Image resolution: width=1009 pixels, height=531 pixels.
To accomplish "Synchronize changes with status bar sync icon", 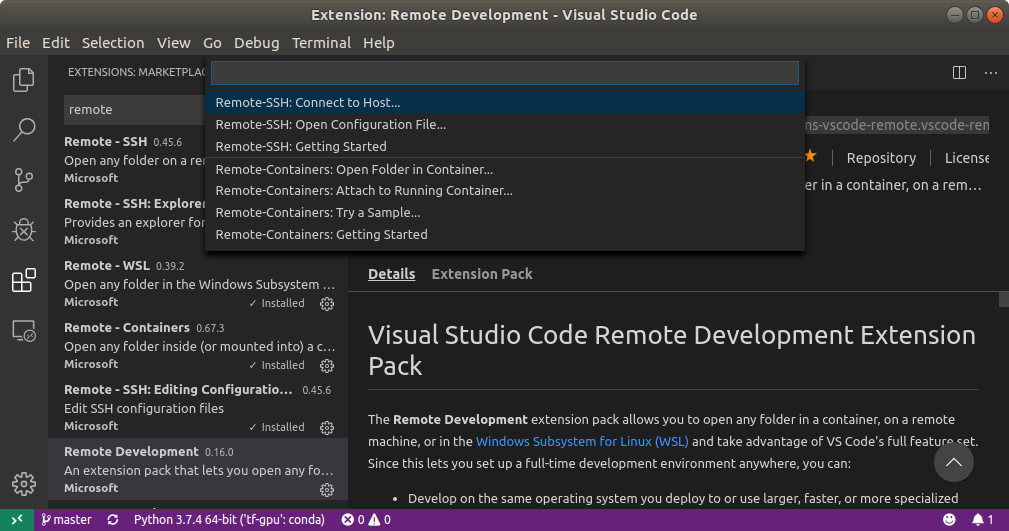I will (x=113, y=519).
